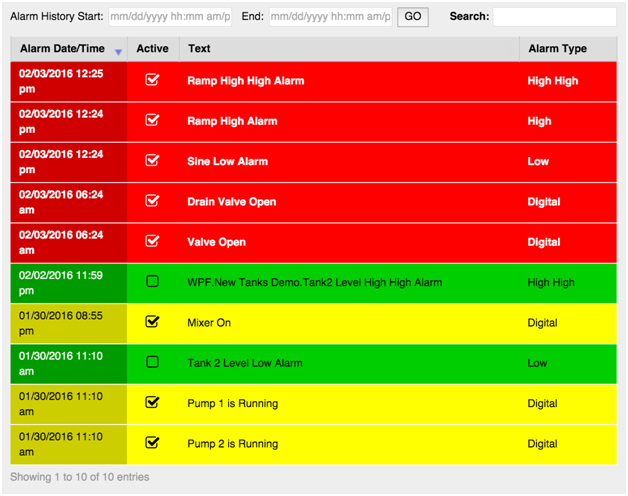The image size is (628, 496).
Task: Focus the Search input box
Action: tap(554, 17)
